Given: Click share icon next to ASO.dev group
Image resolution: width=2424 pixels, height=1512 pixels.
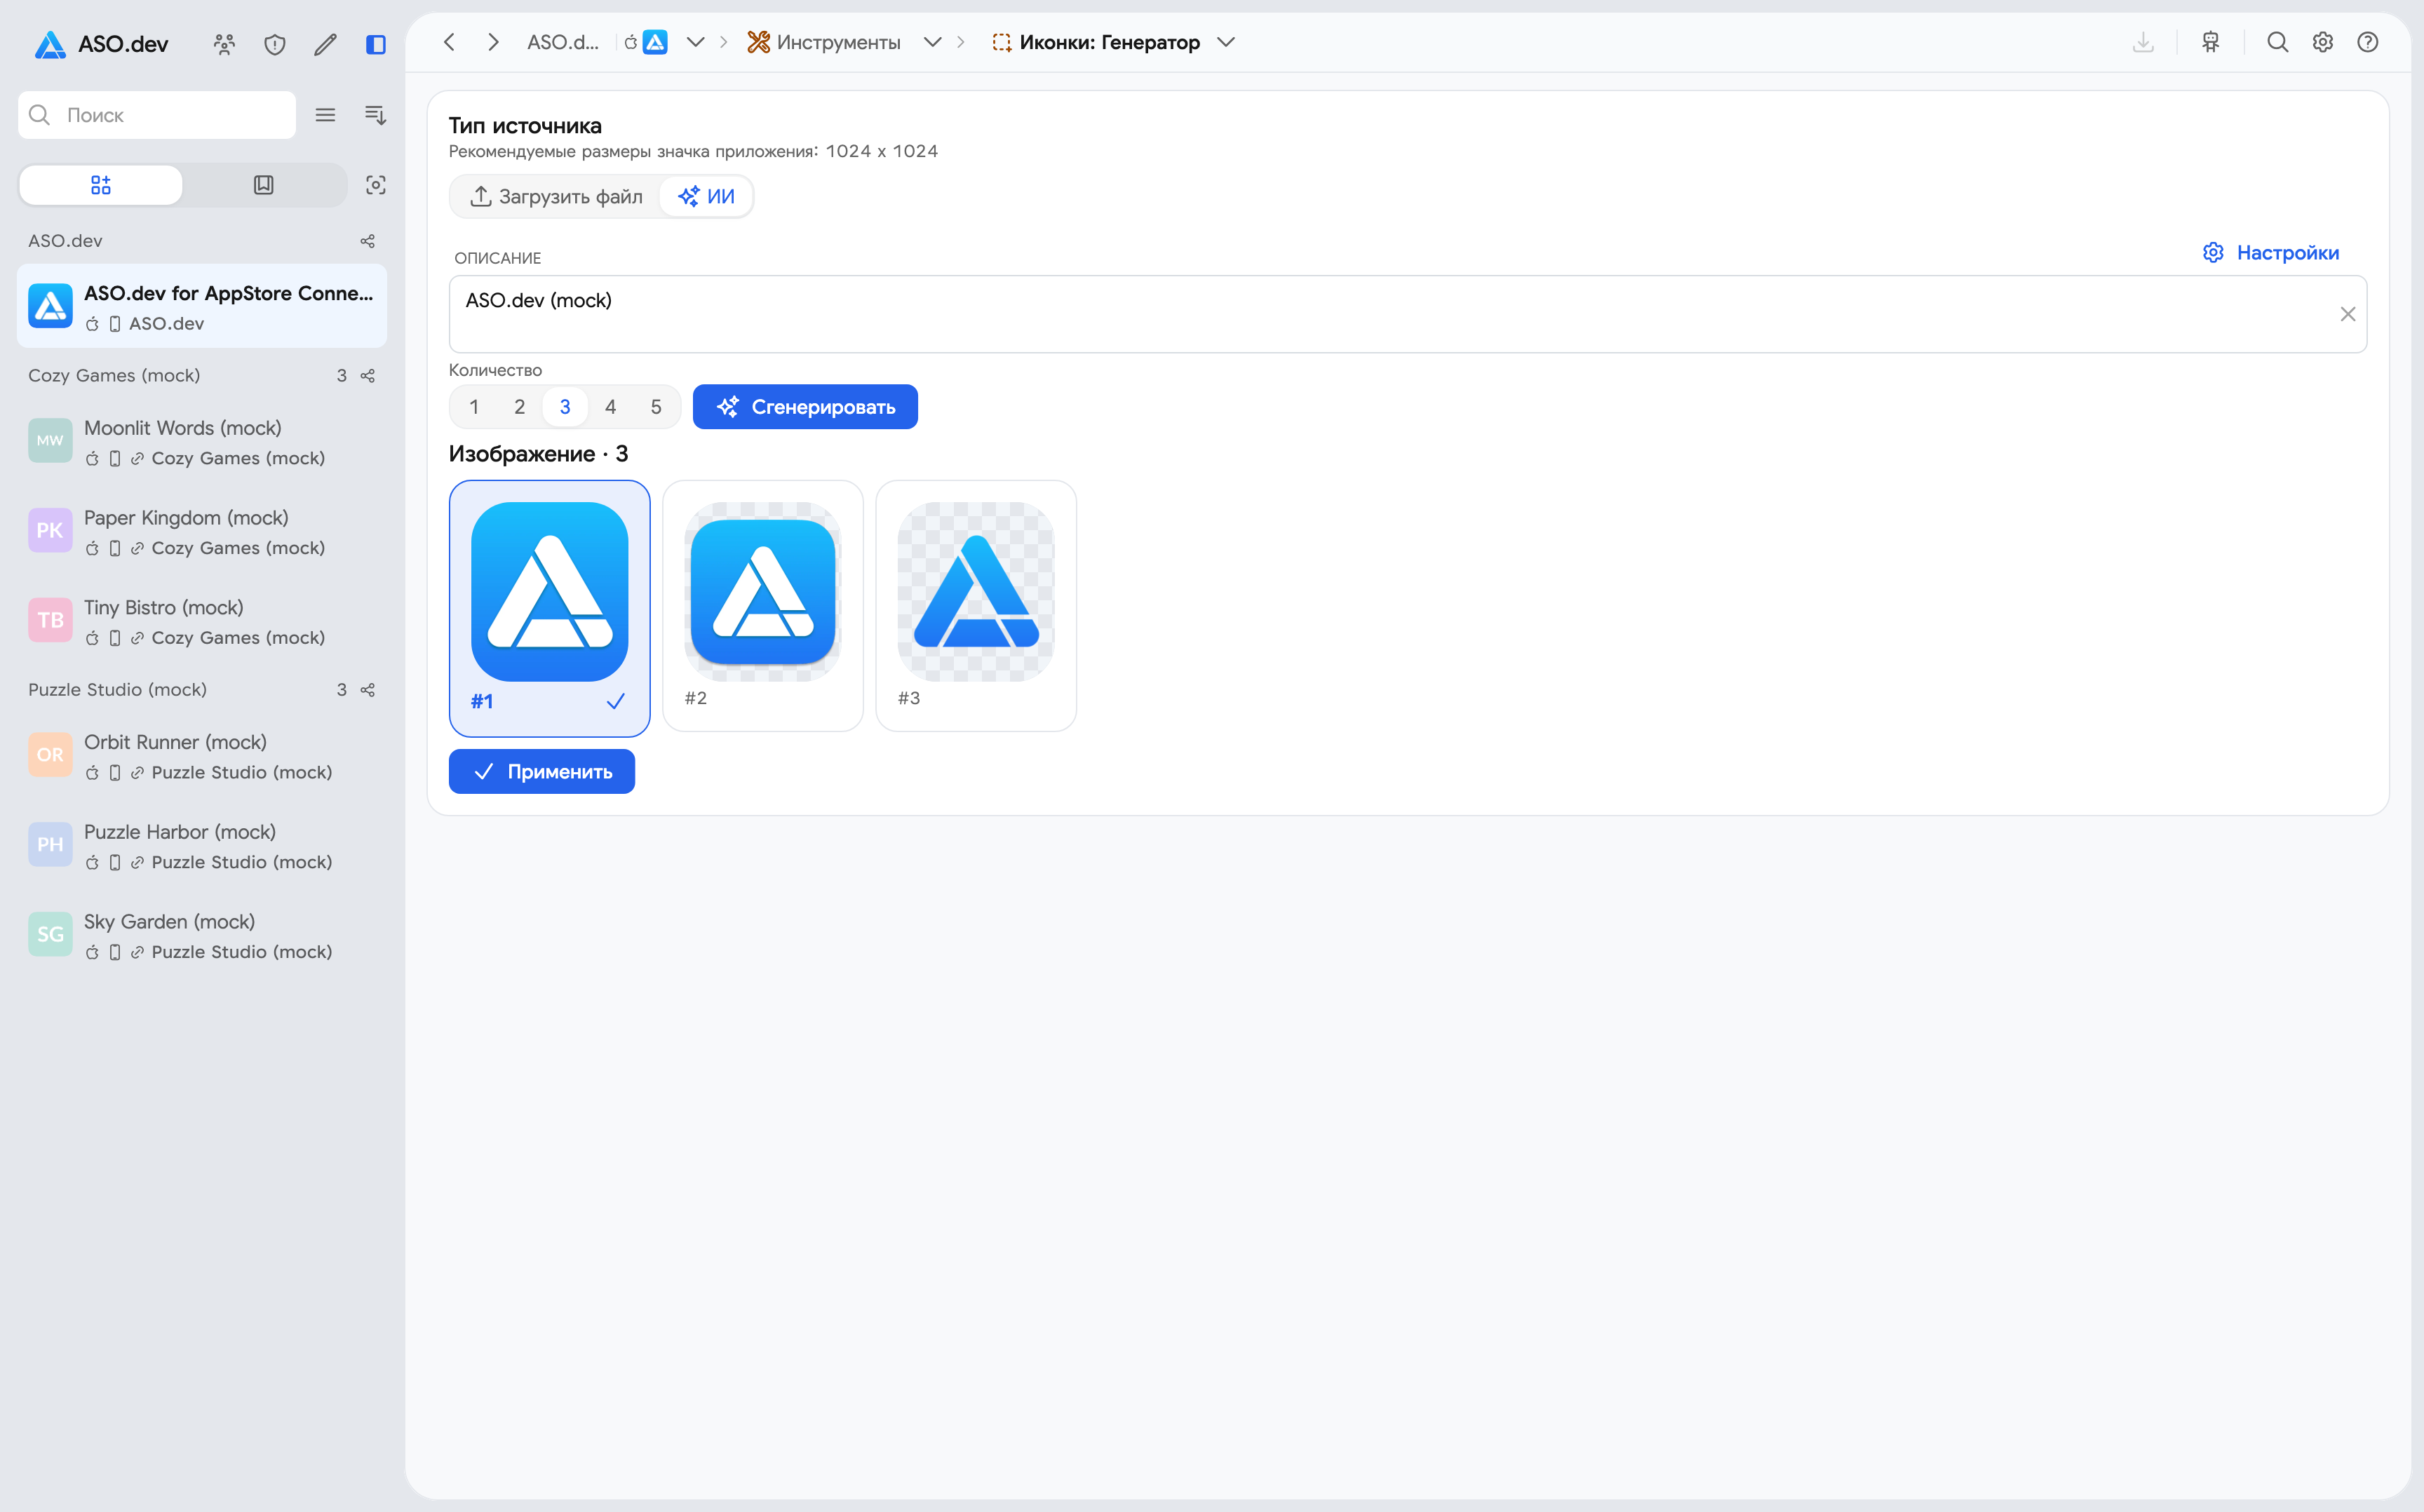Looking at the screenshot, I should click(368, 241).
